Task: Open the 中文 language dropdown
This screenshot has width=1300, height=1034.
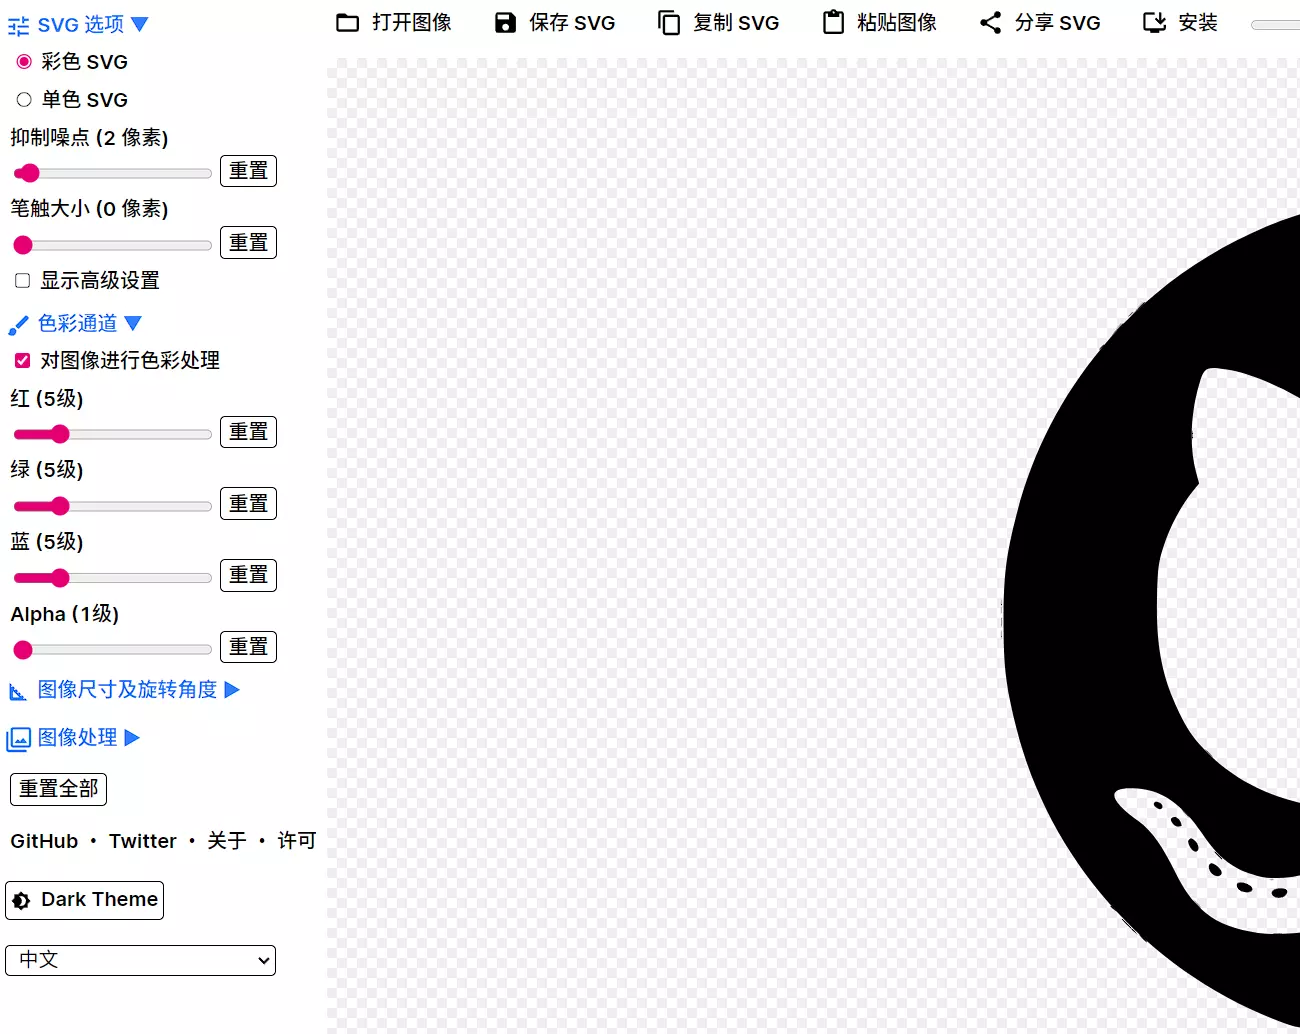Action: pyautogui.click(x=140, y=960)
